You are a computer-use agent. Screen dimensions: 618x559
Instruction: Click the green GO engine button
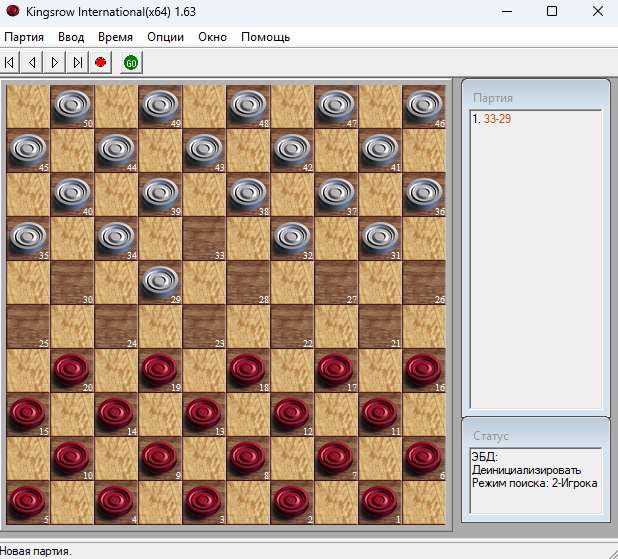pyautogui.click(x=131, y=62)
